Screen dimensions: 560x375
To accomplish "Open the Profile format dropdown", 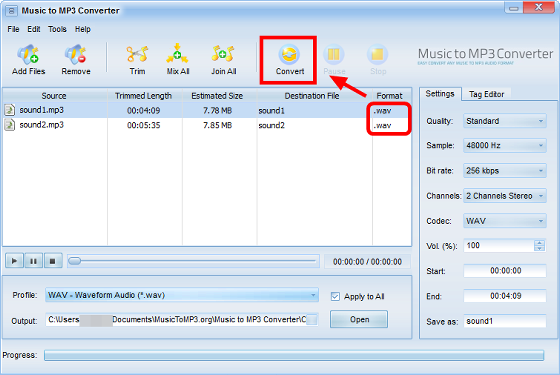I will click(181, 295).
